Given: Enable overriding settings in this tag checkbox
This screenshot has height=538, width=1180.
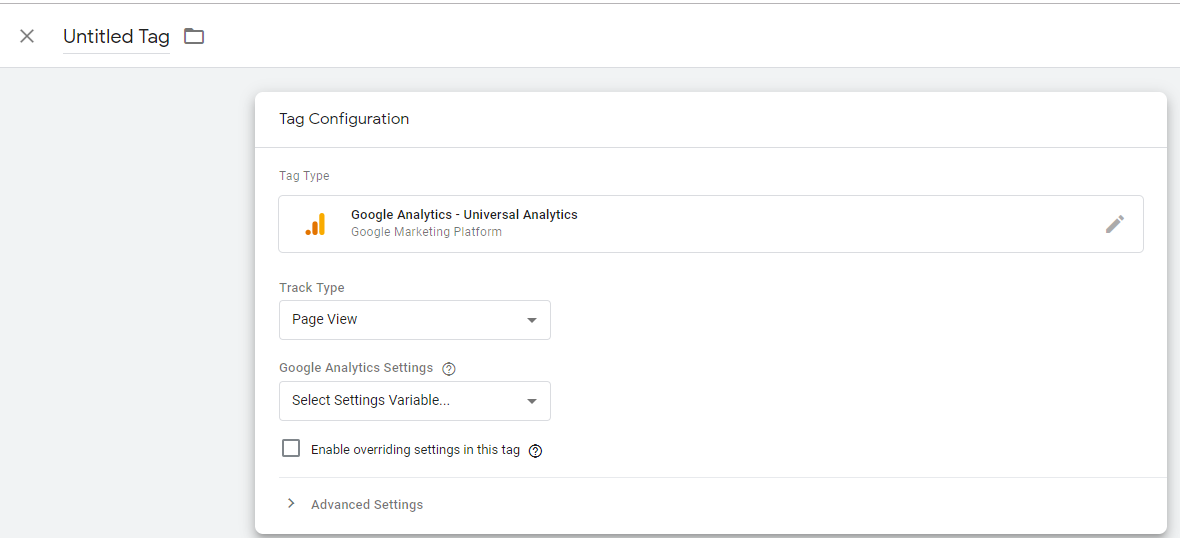Looking at the screenshot, I should [x=291, y=449].
